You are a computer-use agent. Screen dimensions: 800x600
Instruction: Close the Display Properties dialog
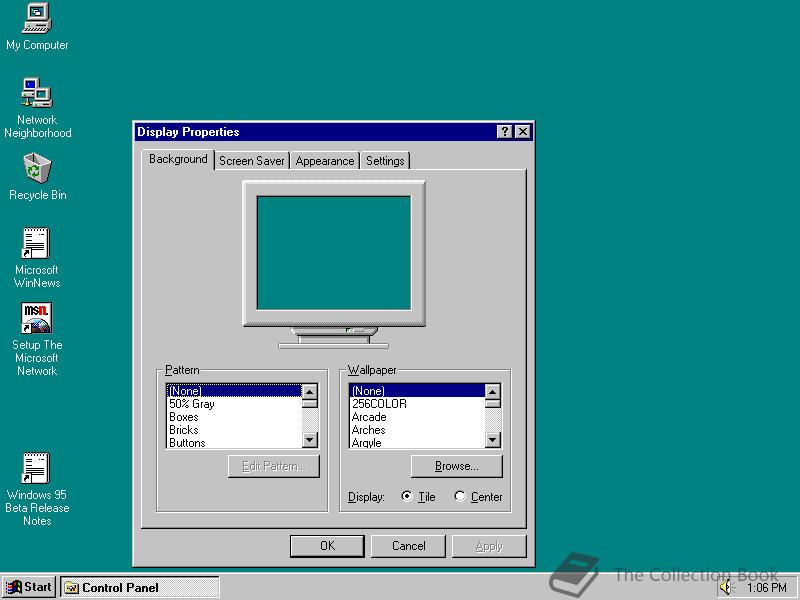pos(522,132)
